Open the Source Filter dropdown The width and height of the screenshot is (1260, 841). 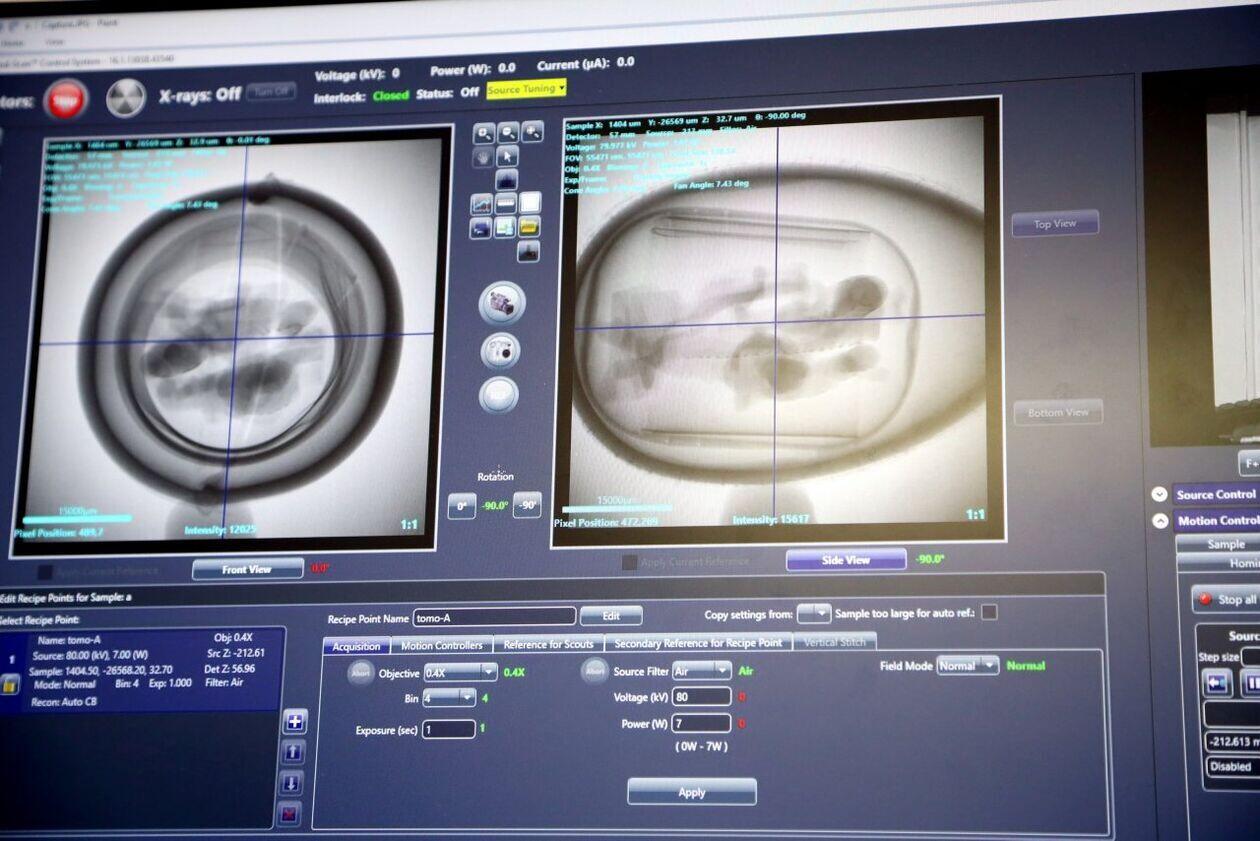pyautogui.click(x=701, y=670)
